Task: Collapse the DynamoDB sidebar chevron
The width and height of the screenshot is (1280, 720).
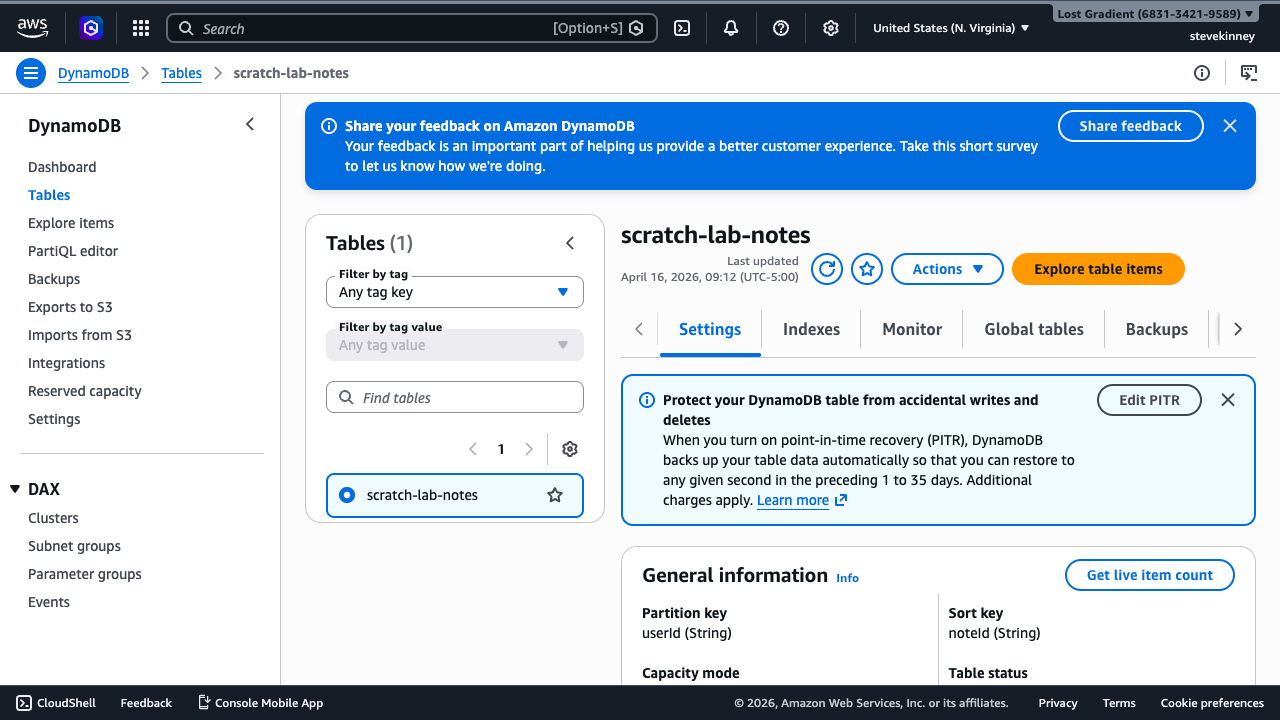Action: point(250,124)
